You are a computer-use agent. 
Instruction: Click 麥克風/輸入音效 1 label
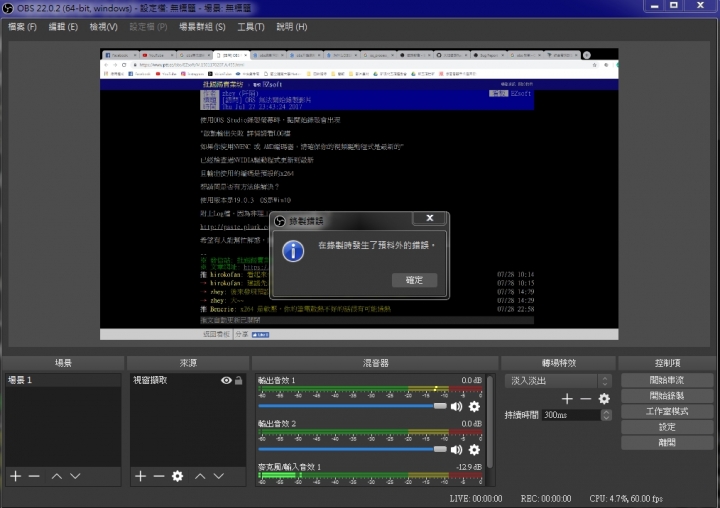[289, 467]
